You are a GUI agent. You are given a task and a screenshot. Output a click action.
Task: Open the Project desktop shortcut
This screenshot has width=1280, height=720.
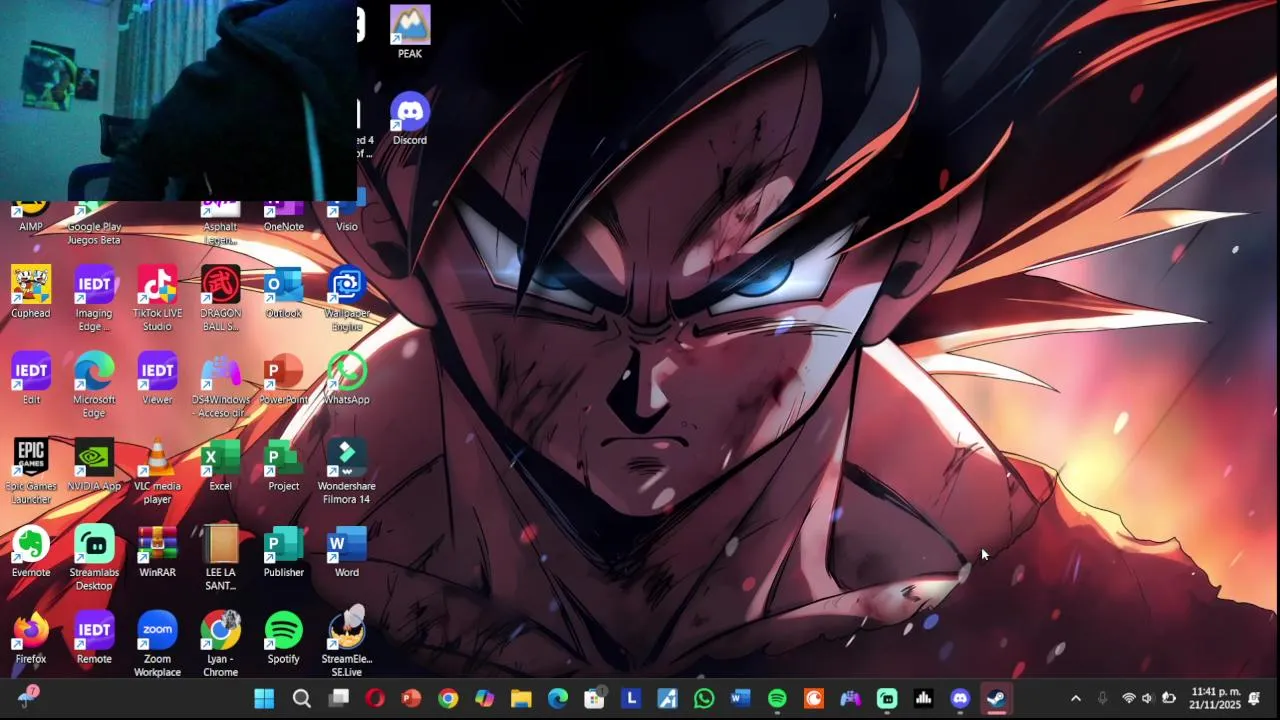[283, 464]
